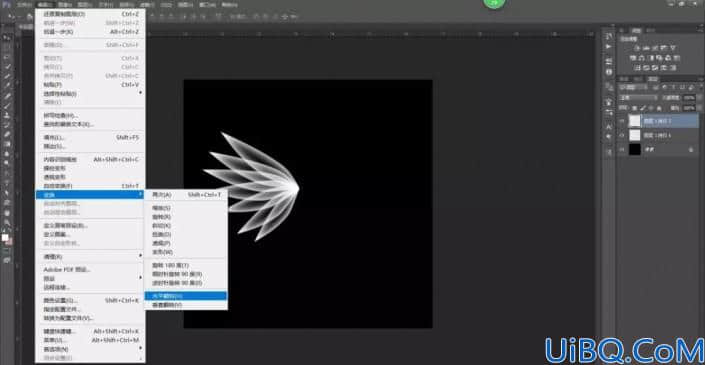Screen dimensions: 705x365
Task: Click the quick mask icon below color swatches
Action: click(x=7, y=252)
